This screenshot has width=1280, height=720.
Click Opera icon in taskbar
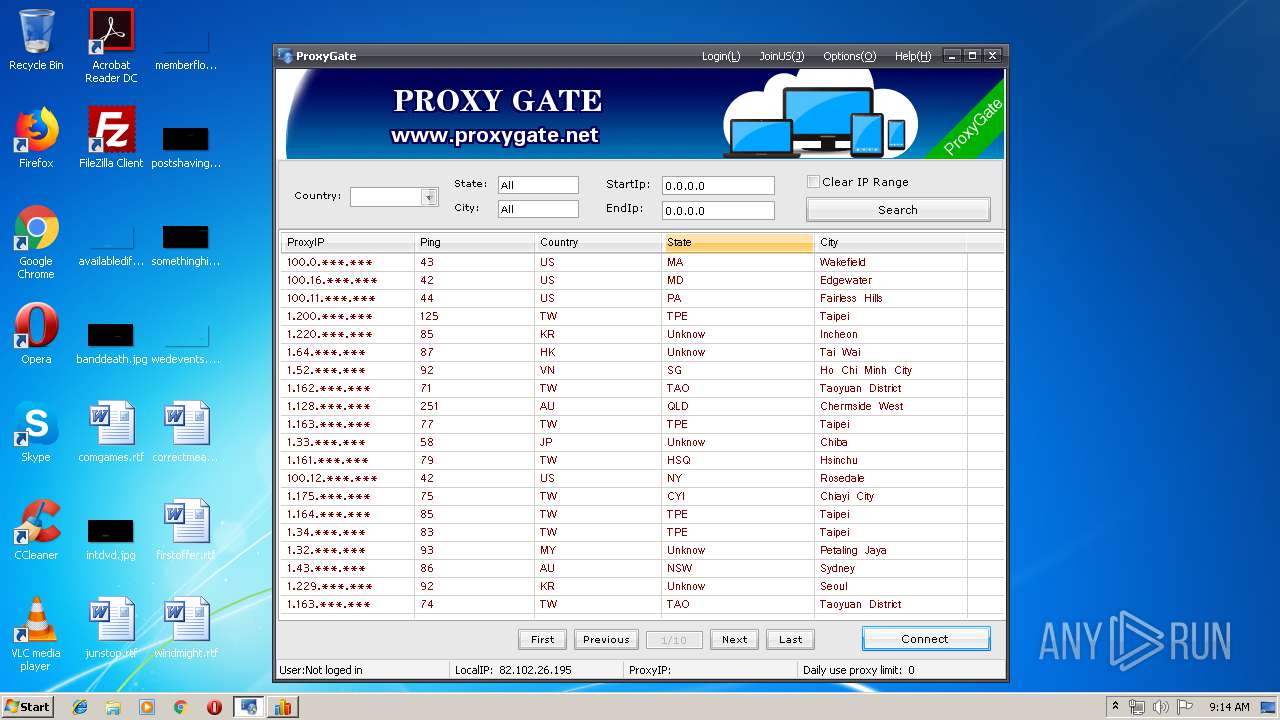pyautogui.click(x=214, y=707)
